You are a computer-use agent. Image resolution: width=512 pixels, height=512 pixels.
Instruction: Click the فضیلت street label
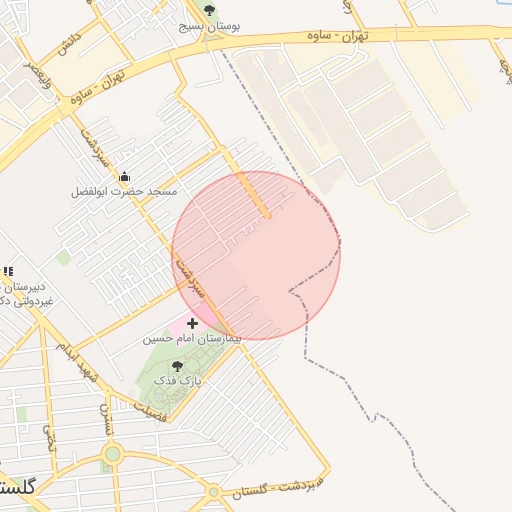(150, 413)
